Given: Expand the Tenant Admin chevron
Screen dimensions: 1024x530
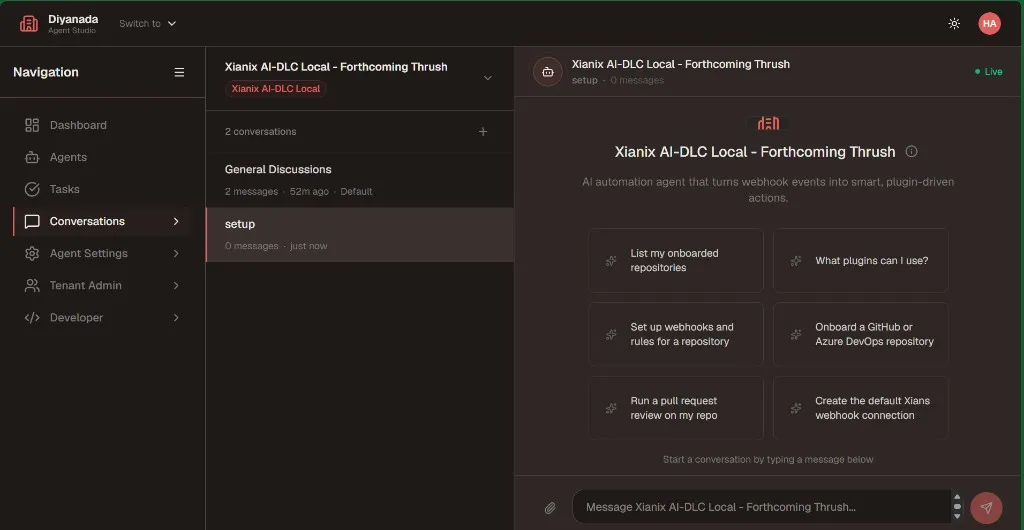Looking at the screenshot, I should tap(176, 285).
